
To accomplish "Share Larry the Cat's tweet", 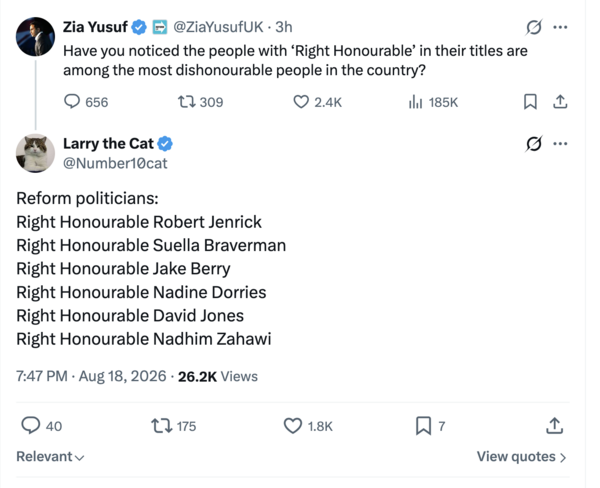I will pos(554,426).
